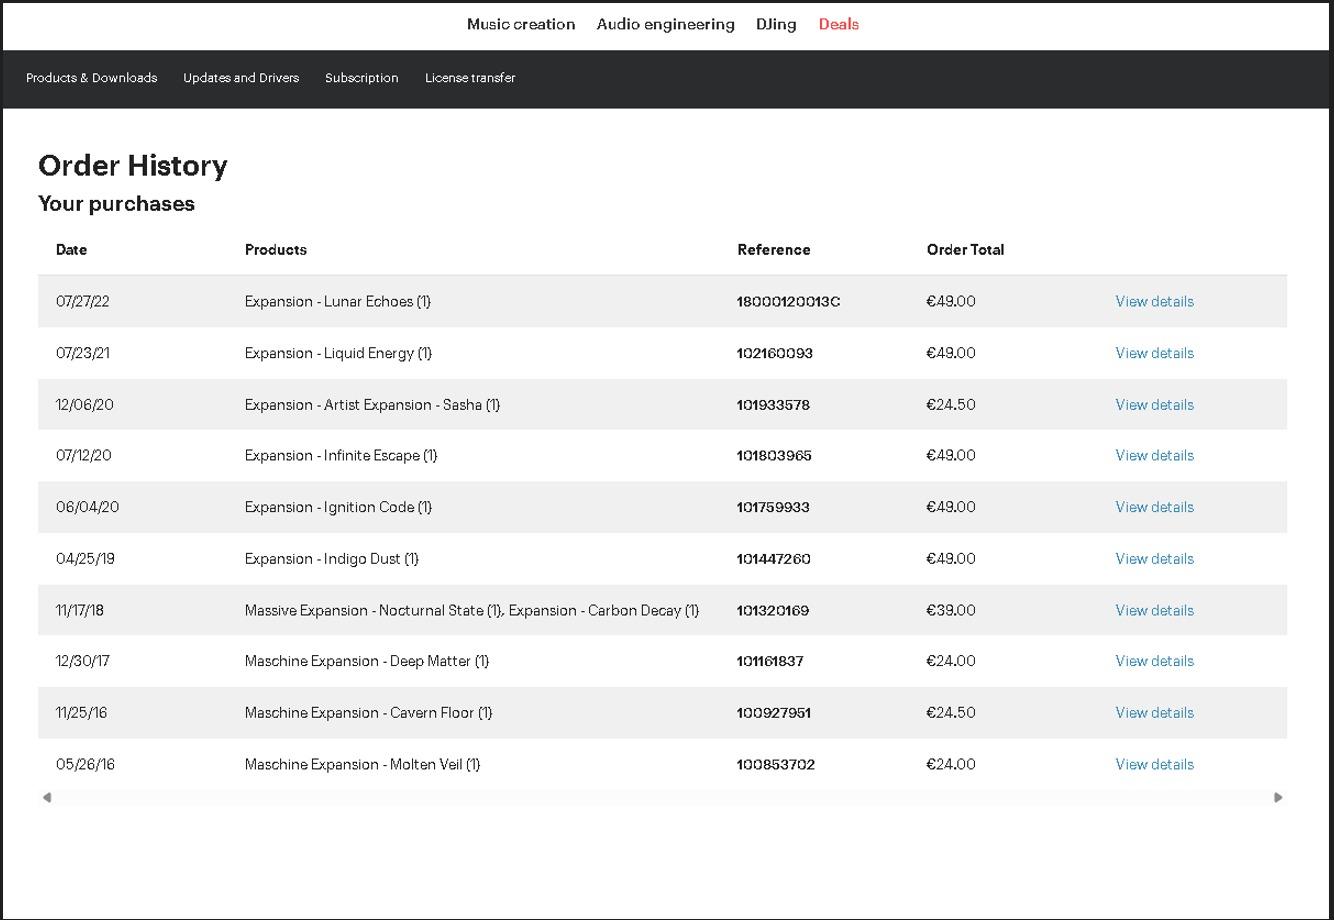The width and height of the screenshot is (1334, 920).
Task: View details for Indigo Dust order
Action: point(1155,559)
